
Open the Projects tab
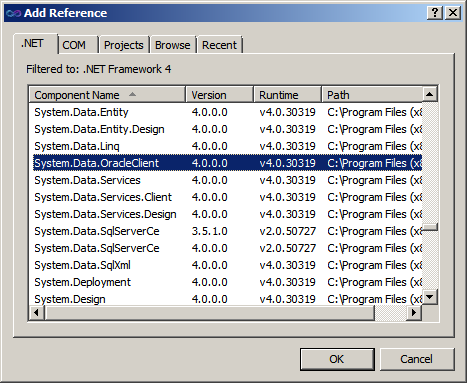(x=124, y=45)
